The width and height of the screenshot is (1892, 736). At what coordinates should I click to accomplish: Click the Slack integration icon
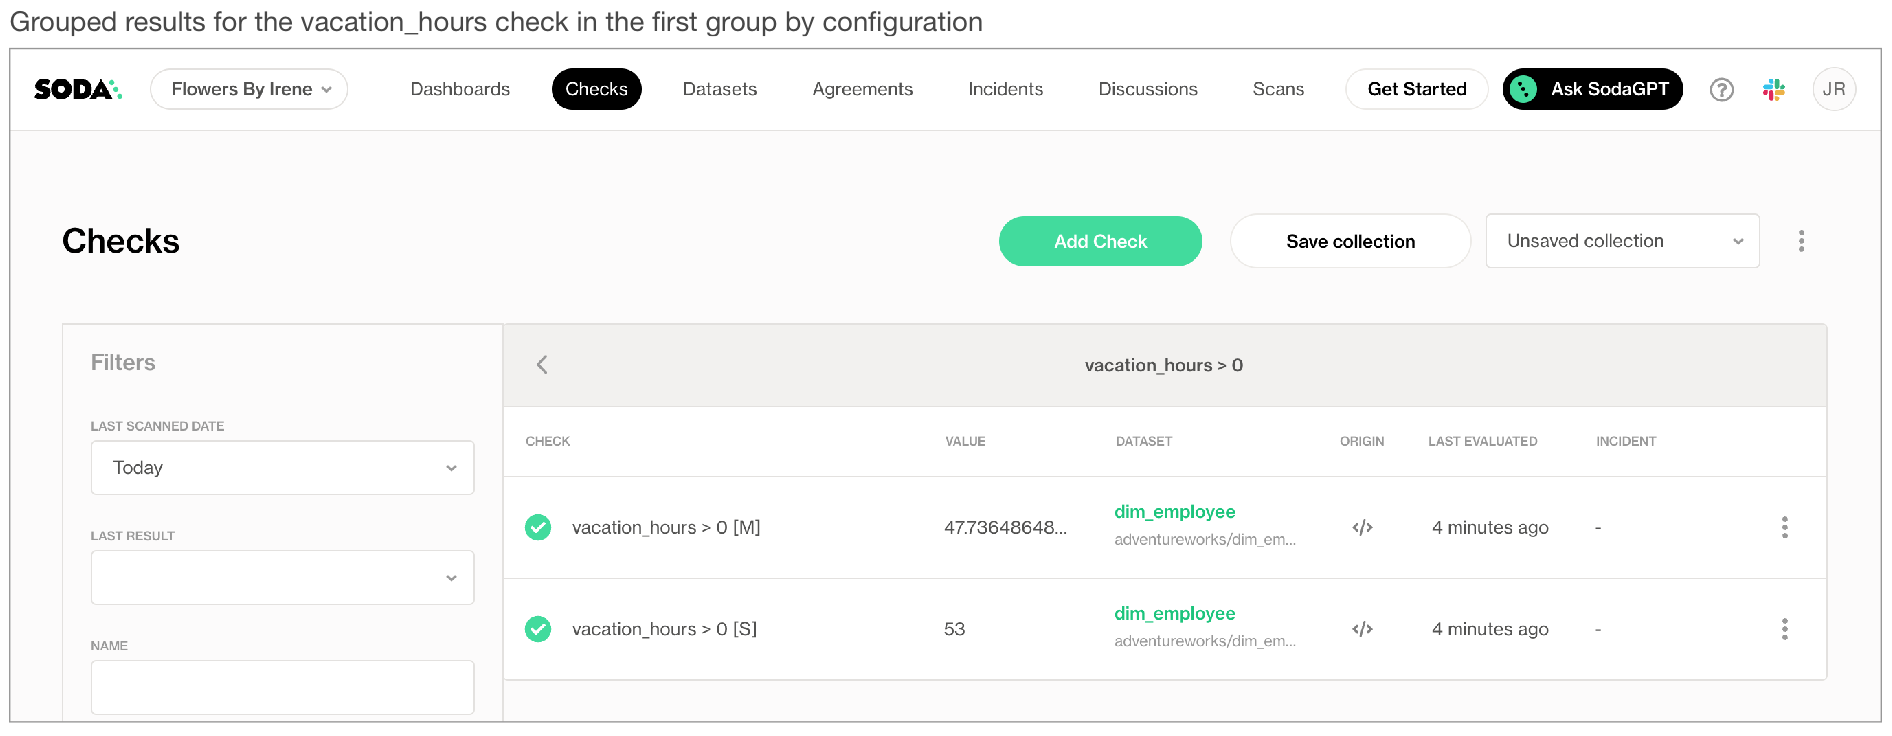[x=1774, y=90]
